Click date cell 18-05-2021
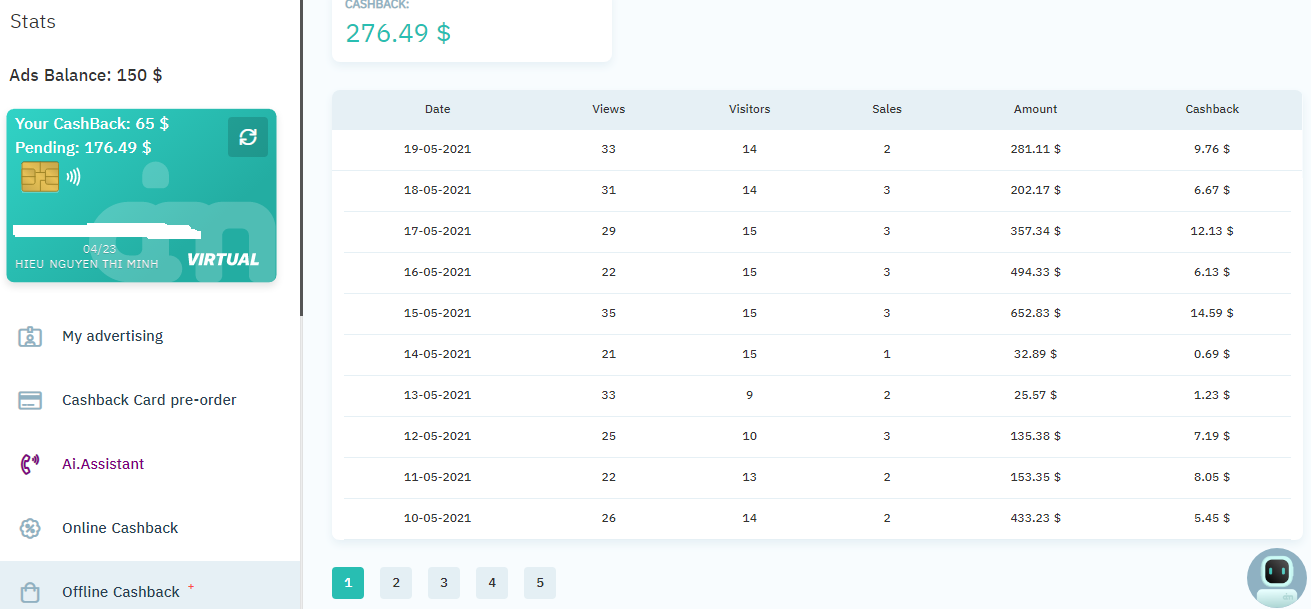 (437, 190)
